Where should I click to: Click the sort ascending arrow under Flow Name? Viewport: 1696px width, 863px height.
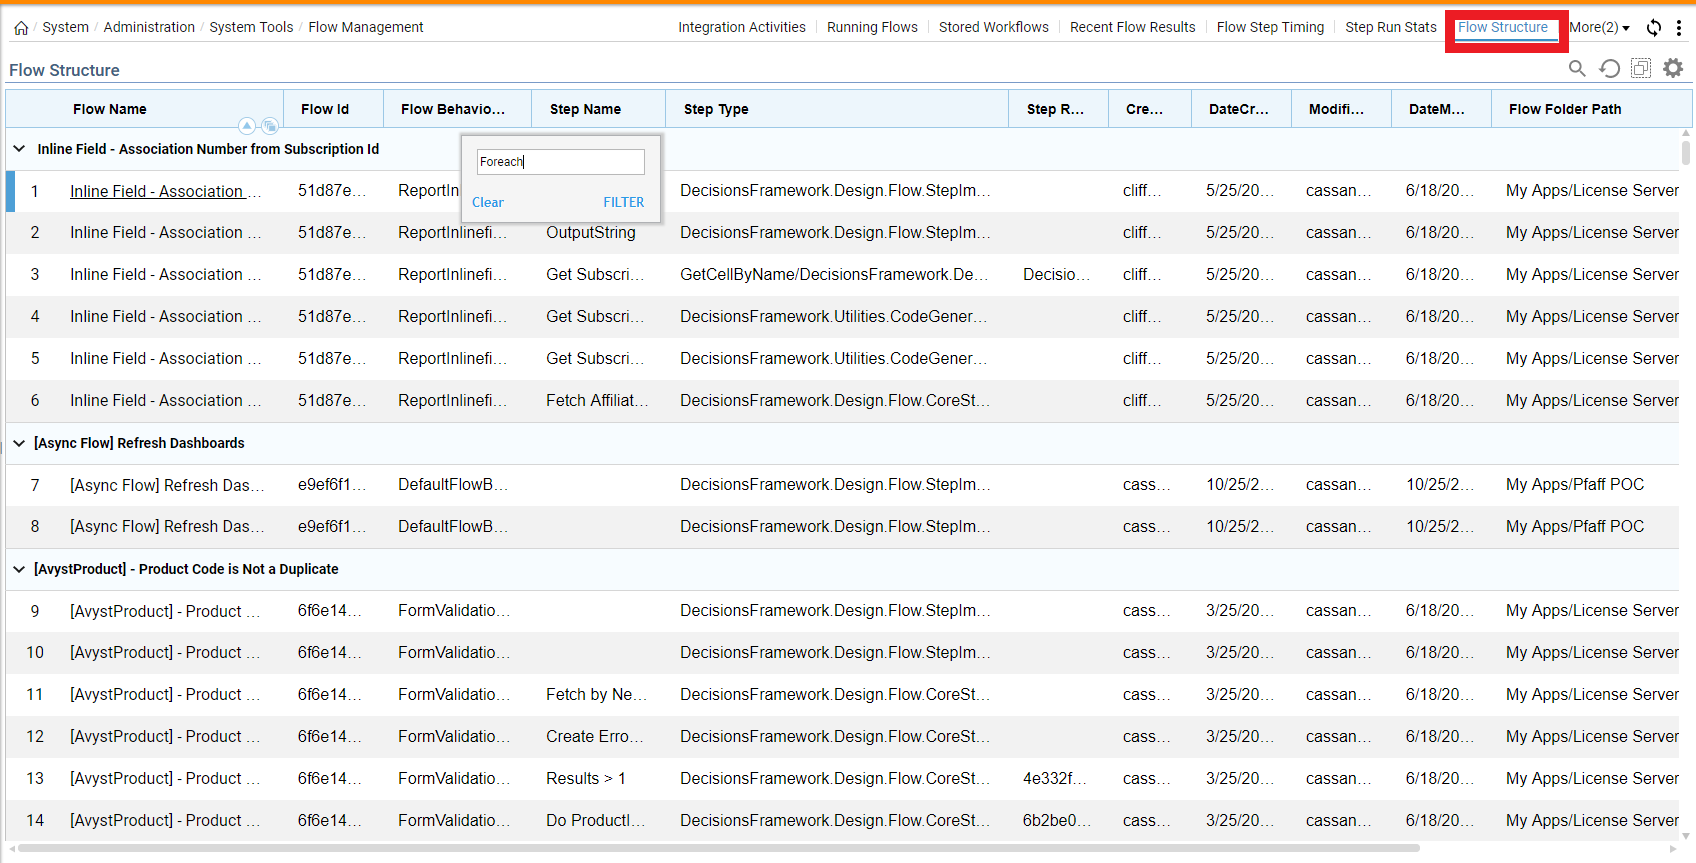pyautogui.click(x=247, y=126)
